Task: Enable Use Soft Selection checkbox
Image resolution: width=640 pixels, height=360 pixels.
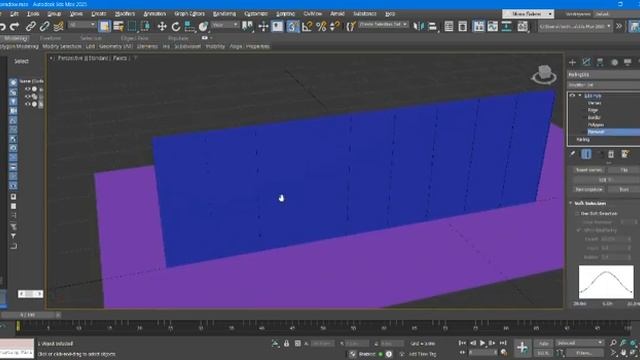Action: [x=578, y=213]
